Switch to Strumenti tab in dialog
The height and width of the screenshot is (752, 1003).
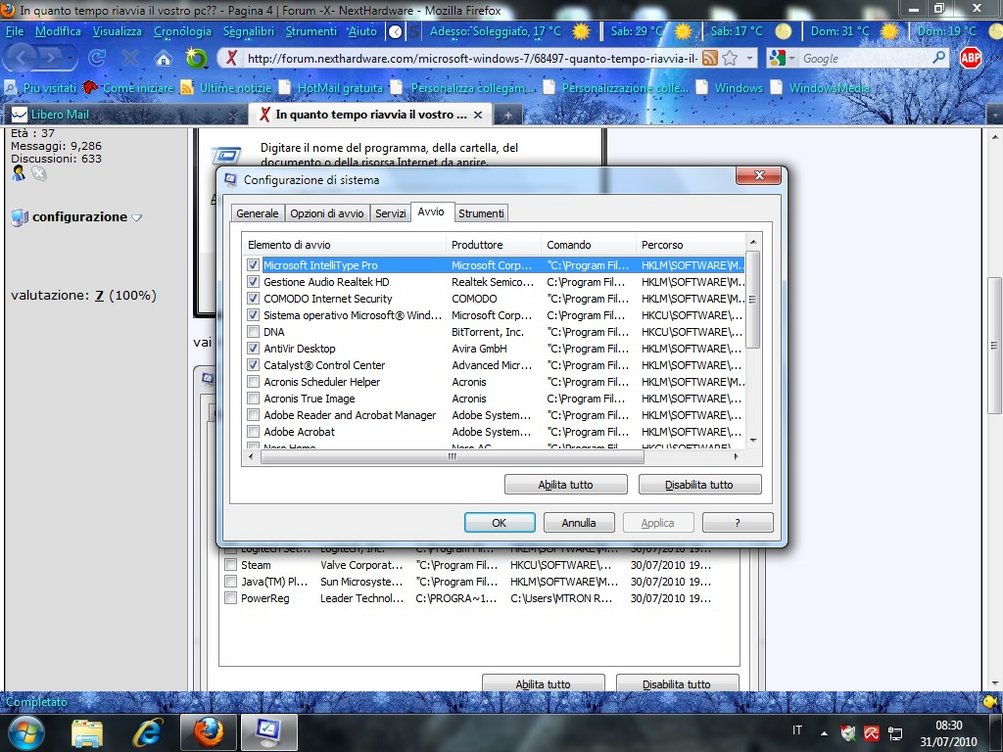coord(481,214)
